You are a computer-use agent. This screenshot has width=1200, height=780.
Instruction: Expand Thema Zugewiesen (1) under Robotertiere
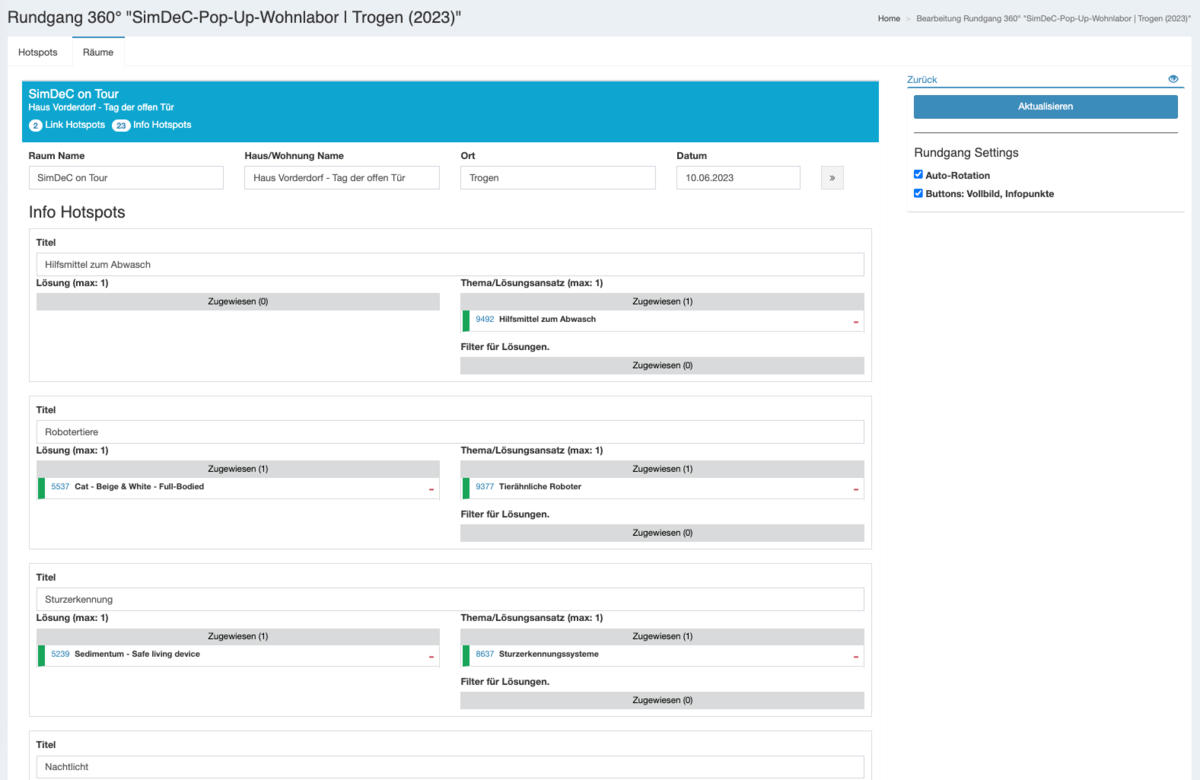[662, 469]
